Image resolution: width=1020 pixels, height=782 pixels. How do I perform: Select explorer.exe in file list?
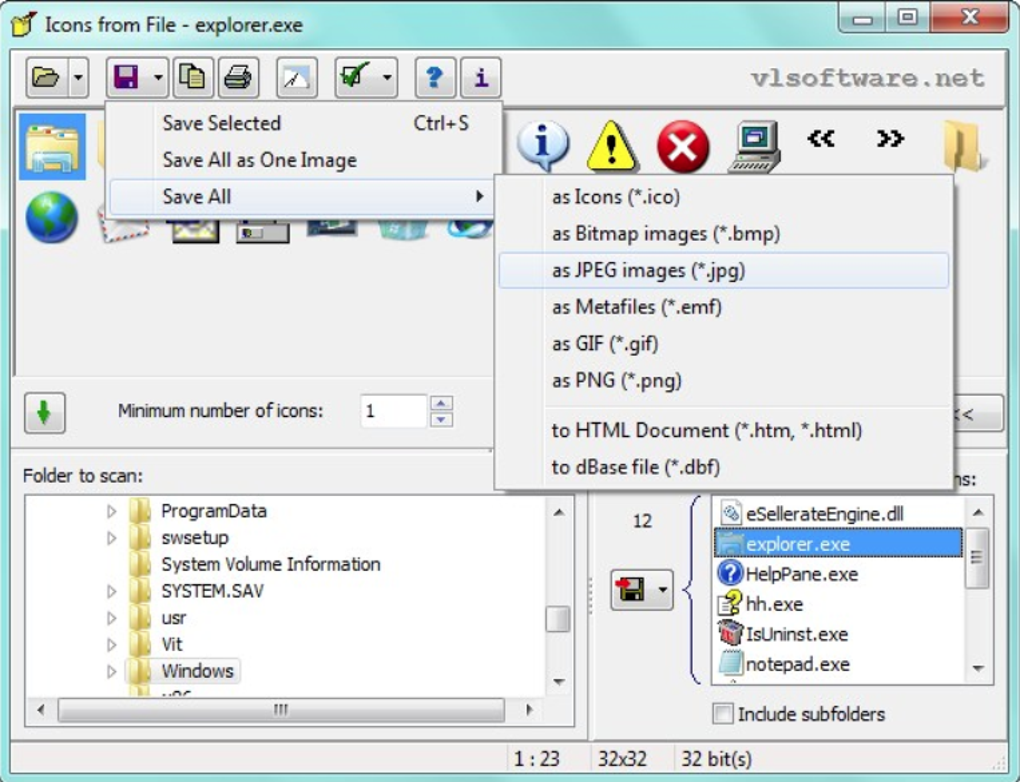pos(838,544)
